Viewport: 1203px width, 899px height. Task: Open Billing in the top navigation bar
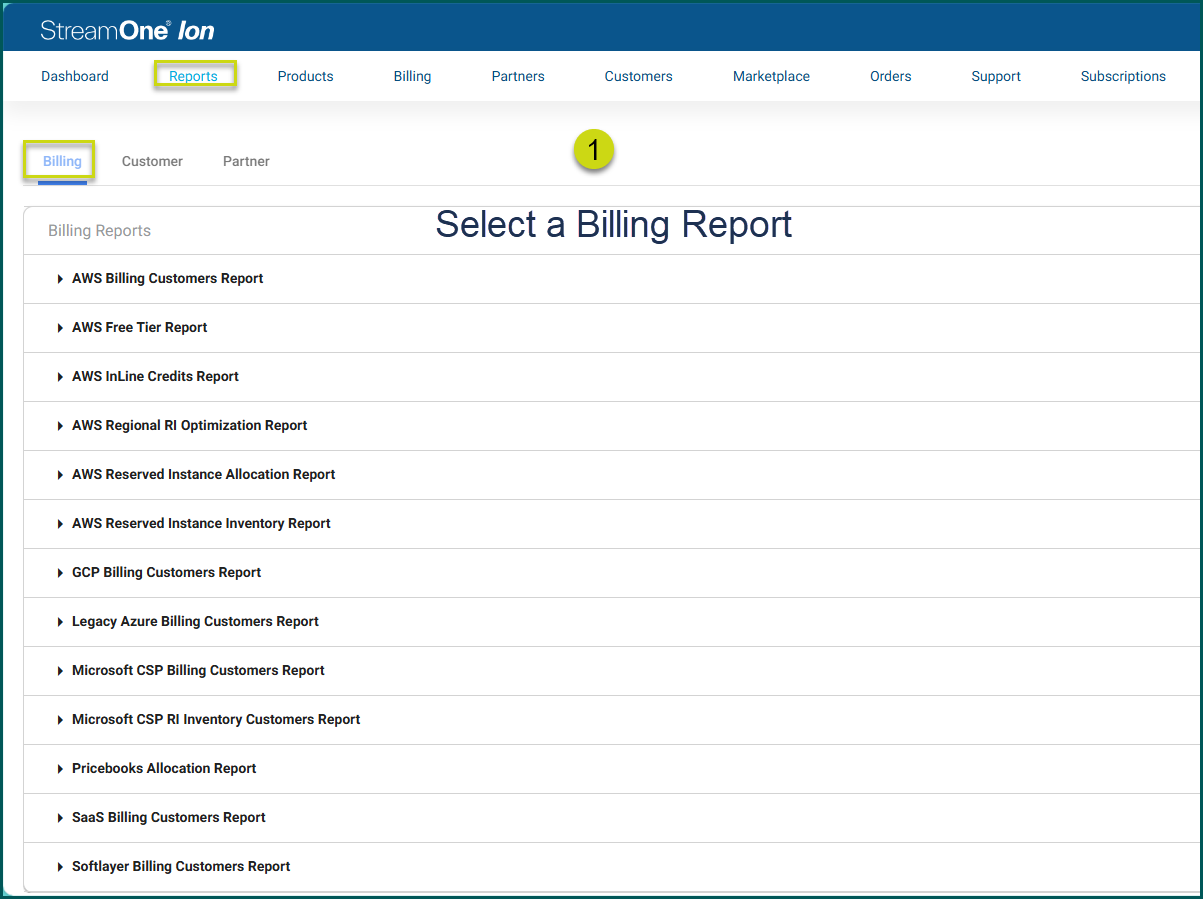point(412,76)
